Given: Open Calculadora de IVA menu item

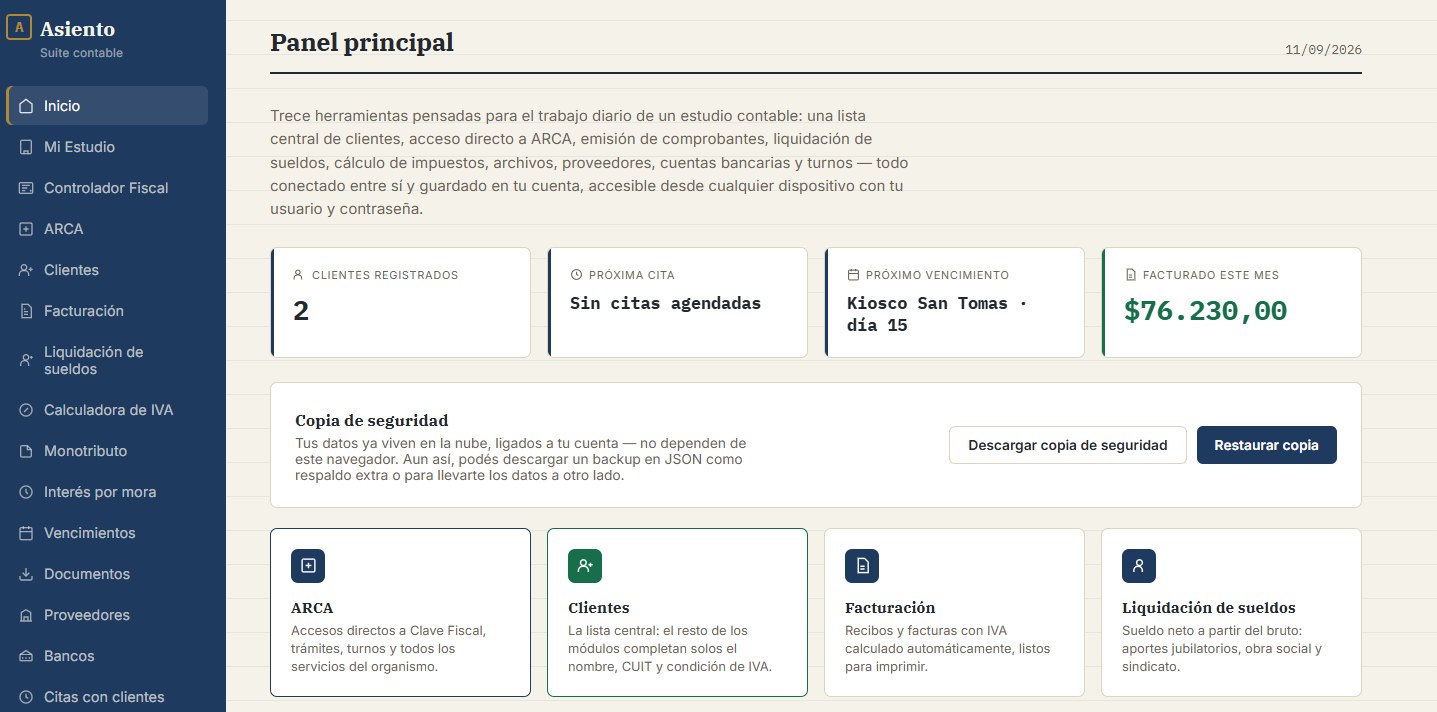Looking at the screenshot, I should tap(107, 410).
